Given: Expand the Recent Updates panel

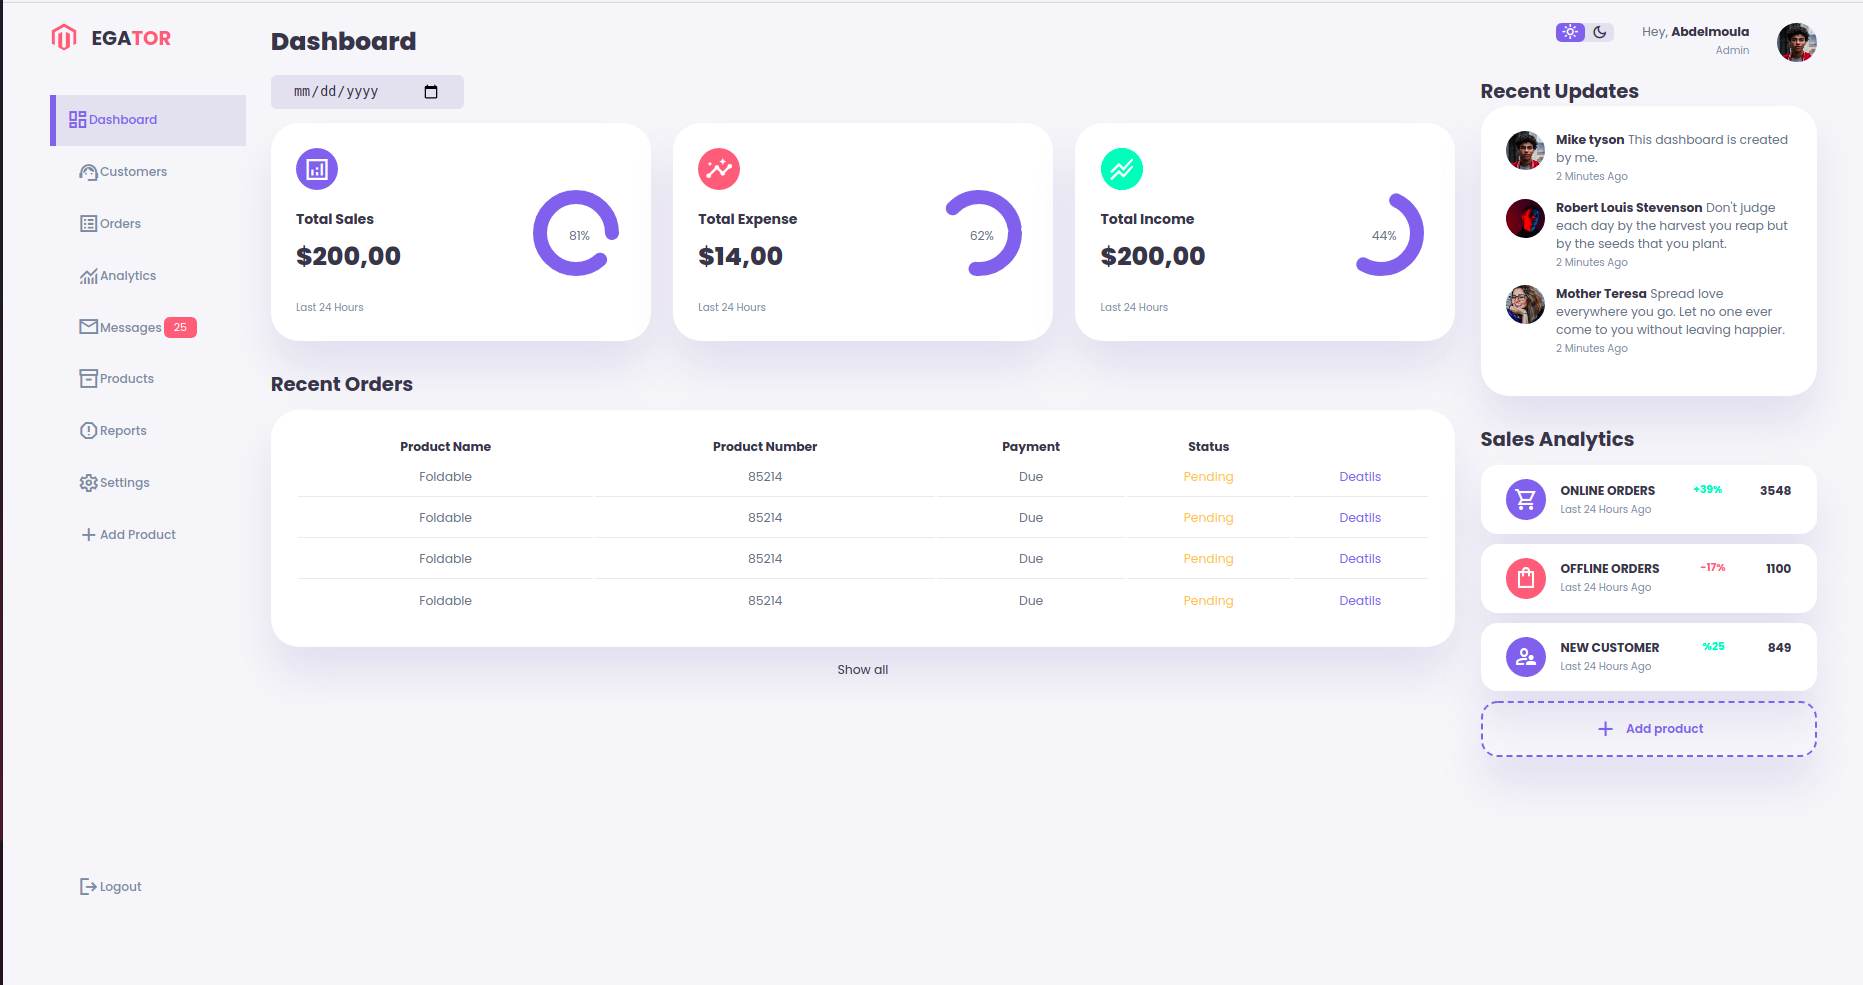Looking at the screenshot, I should click(x=1559, y=91).
